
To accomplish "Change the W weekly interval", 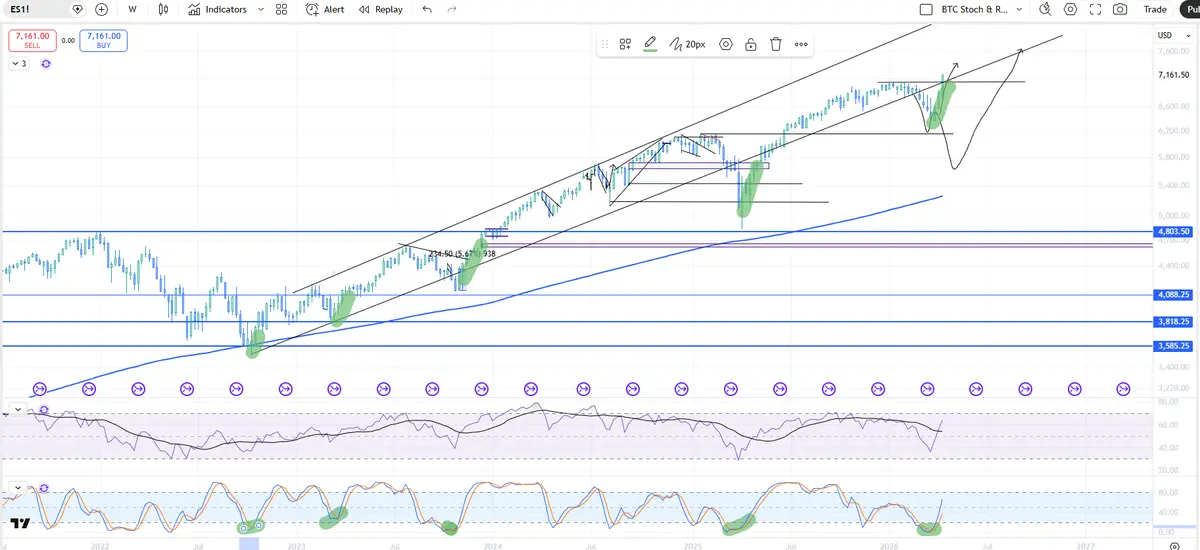I will pyautogui.click(x=132, y=9).
